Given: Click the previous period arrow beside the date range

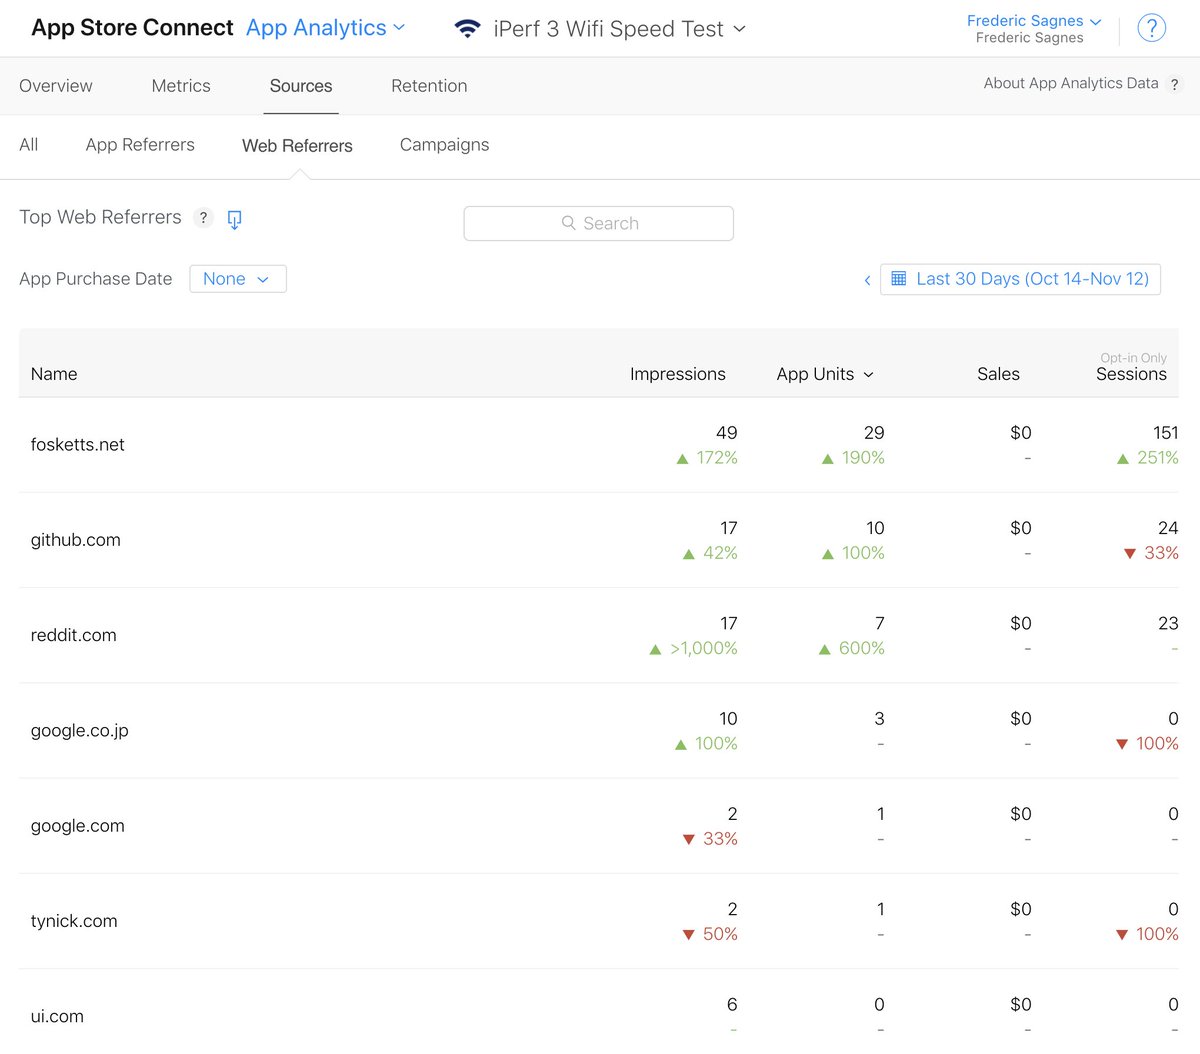Looking at the screenshot, I should 867,280.
